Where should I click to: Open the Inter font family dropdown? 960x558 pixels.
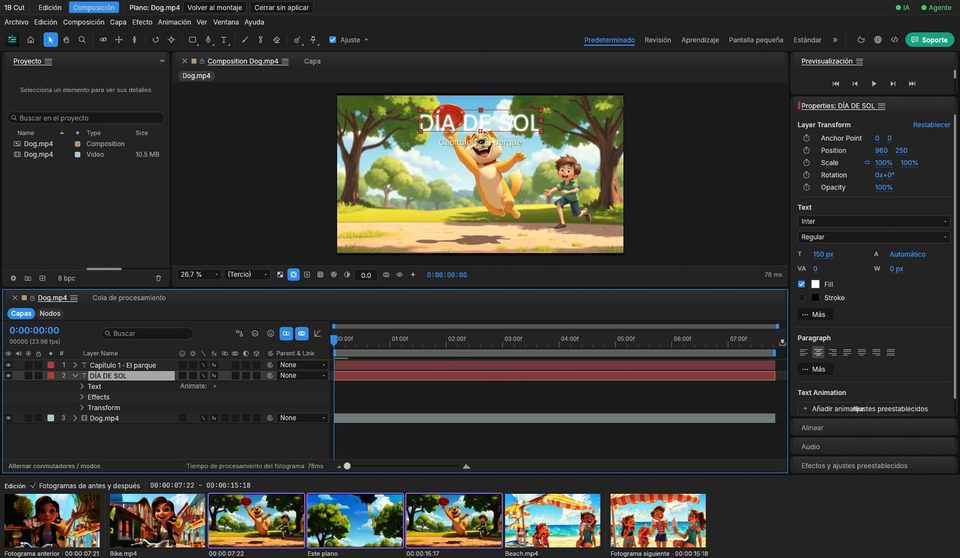tap(873, 222)
